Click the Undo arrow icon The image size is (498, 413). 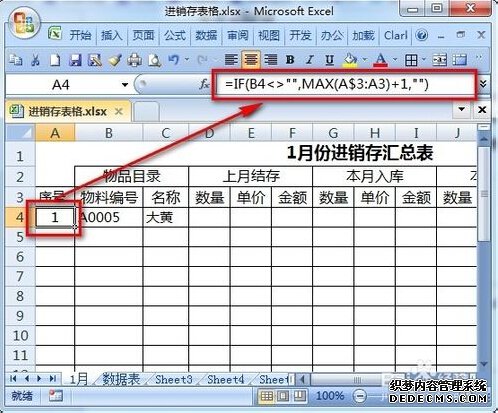point(174,60)
